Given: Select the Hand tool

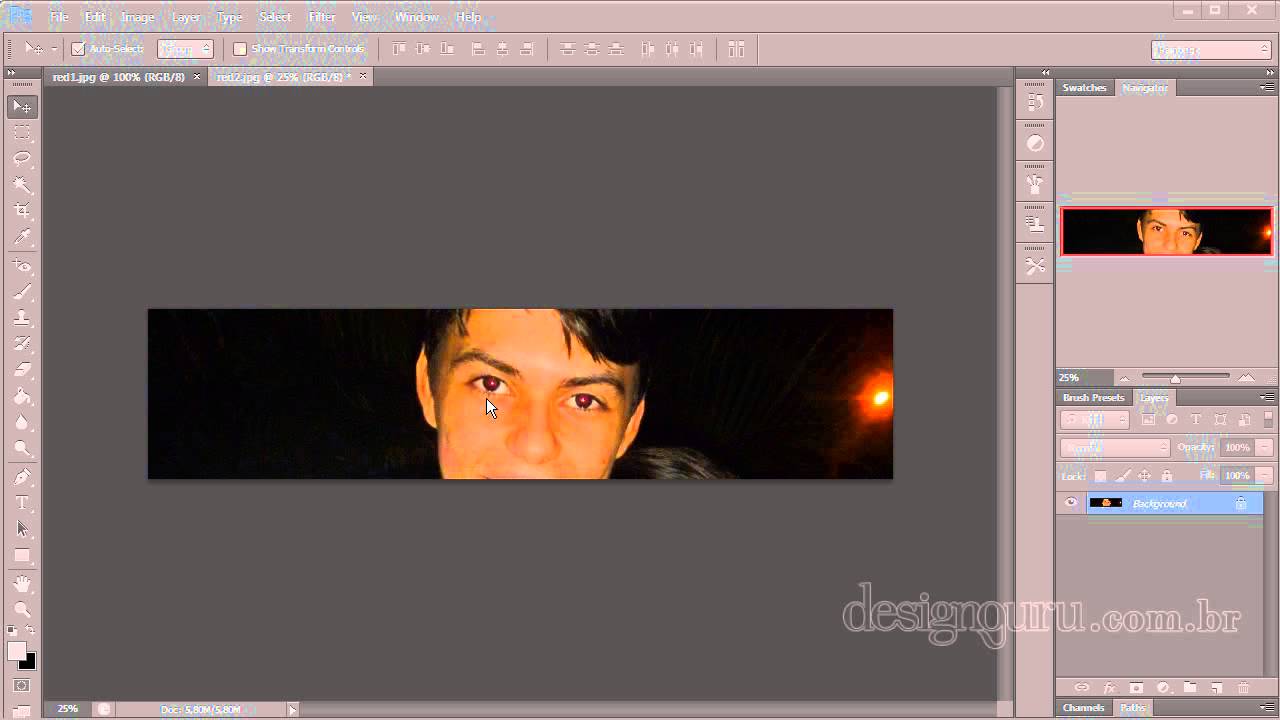Looking at the screenshot, I should coord(22,583).
